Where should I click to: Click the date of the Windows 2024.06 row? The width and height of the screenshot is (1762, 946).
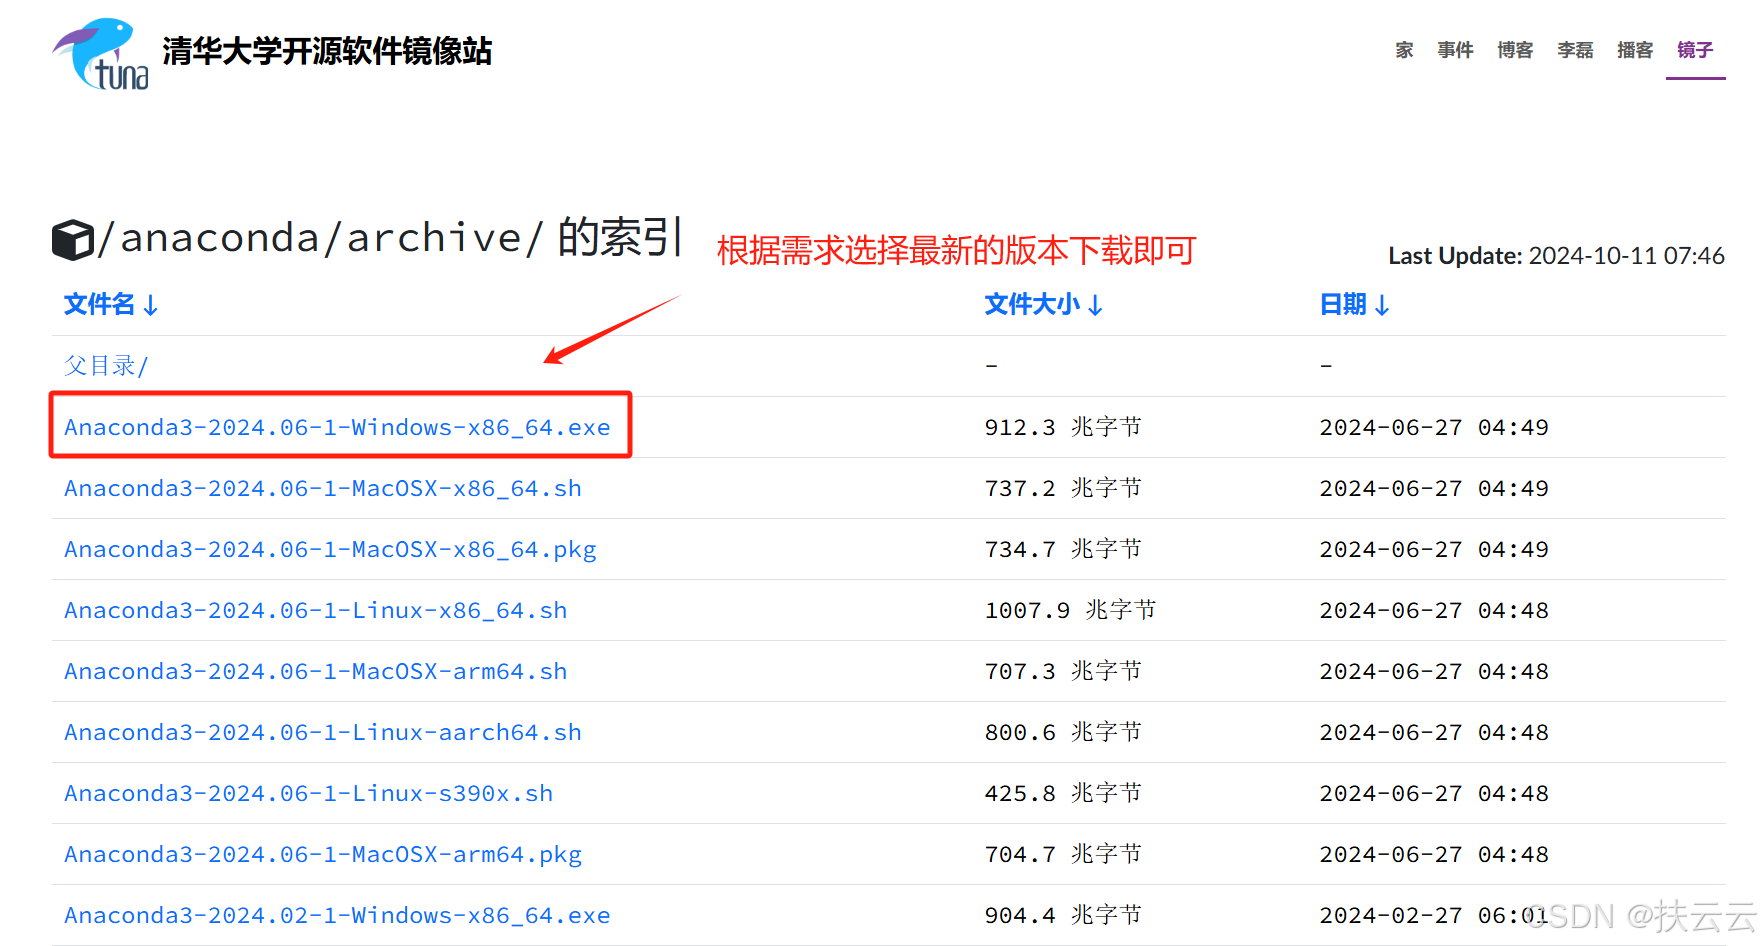[x=1434, y=428]
